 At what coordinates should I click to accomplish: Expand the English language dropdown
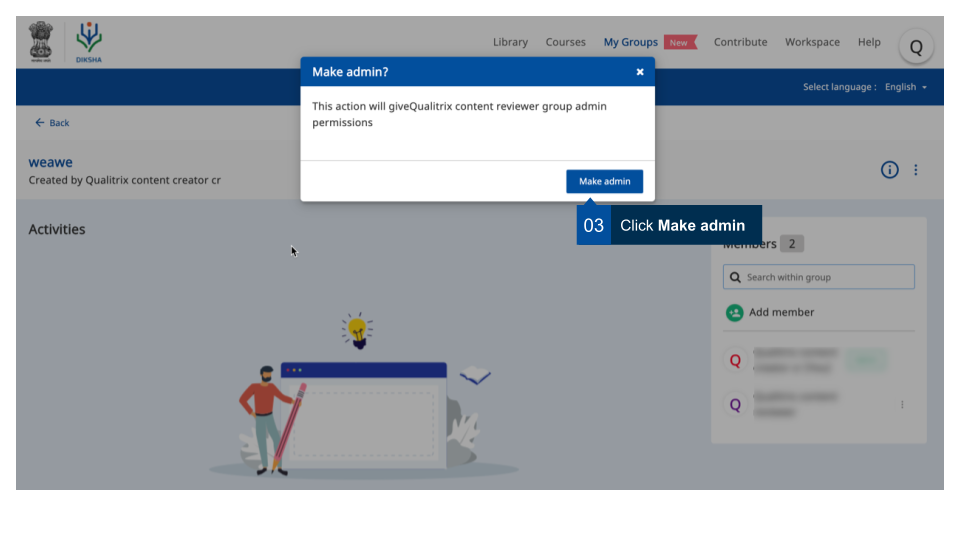click(906, 87)
